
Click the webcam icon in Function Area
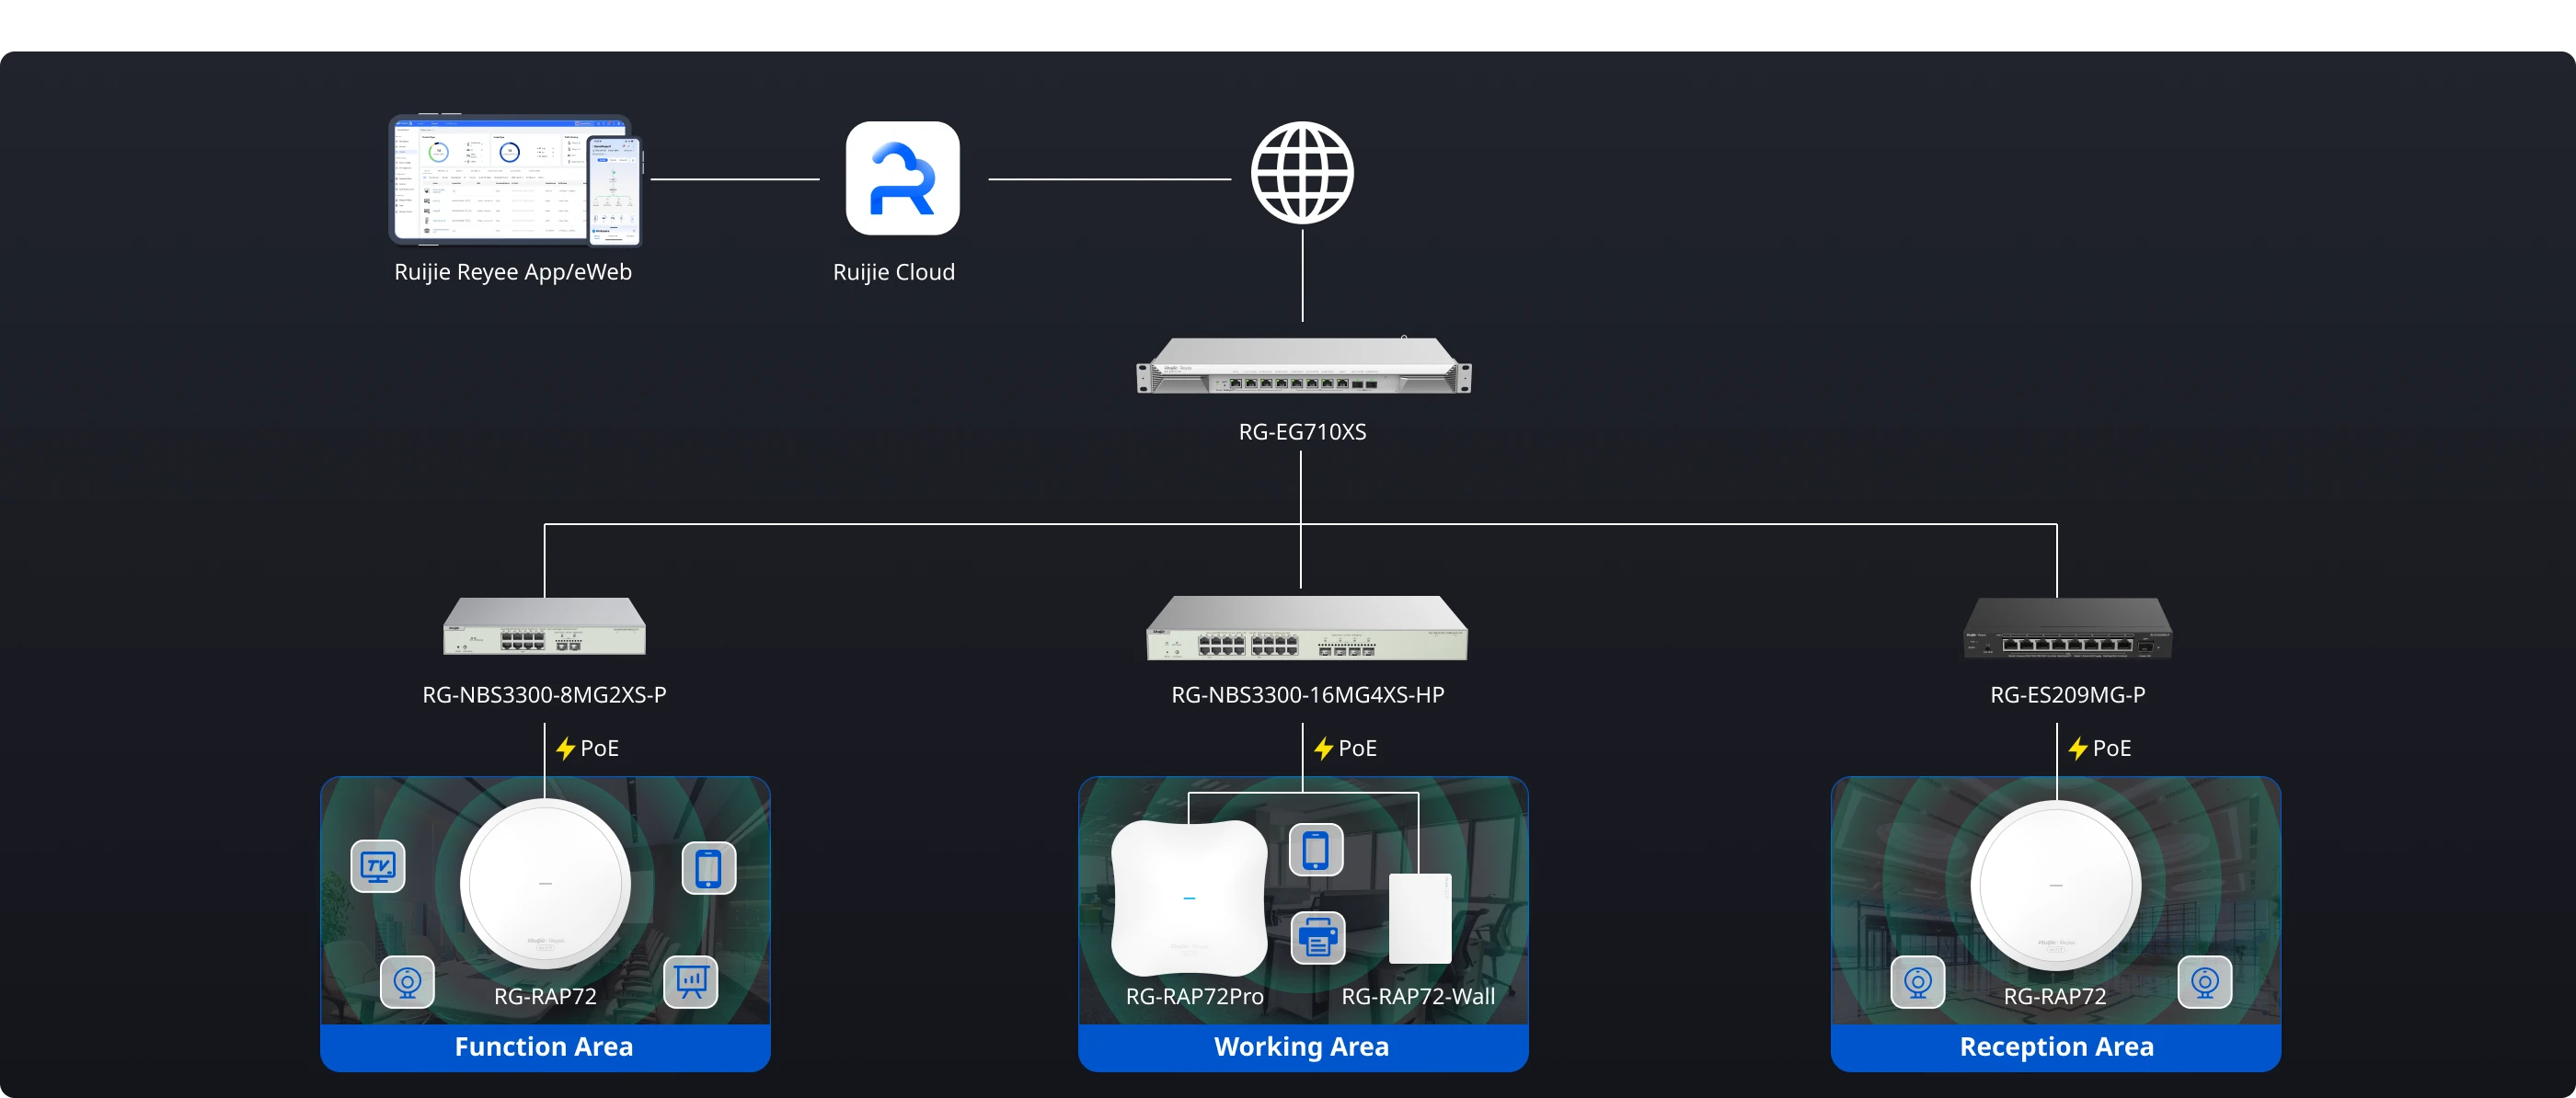407,982
